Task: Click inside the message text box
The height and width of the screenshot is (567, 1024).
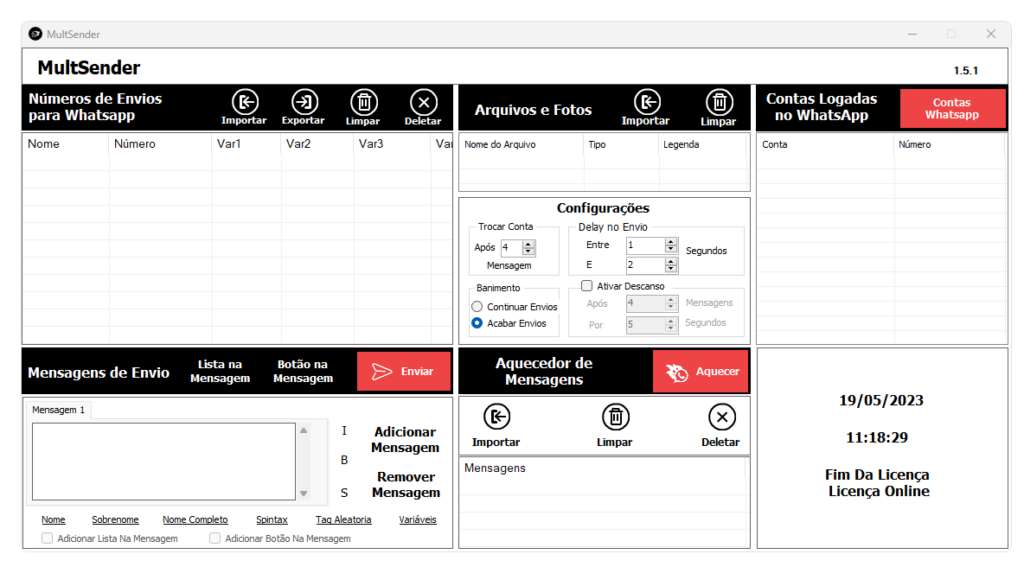Action: click(164, 461)
